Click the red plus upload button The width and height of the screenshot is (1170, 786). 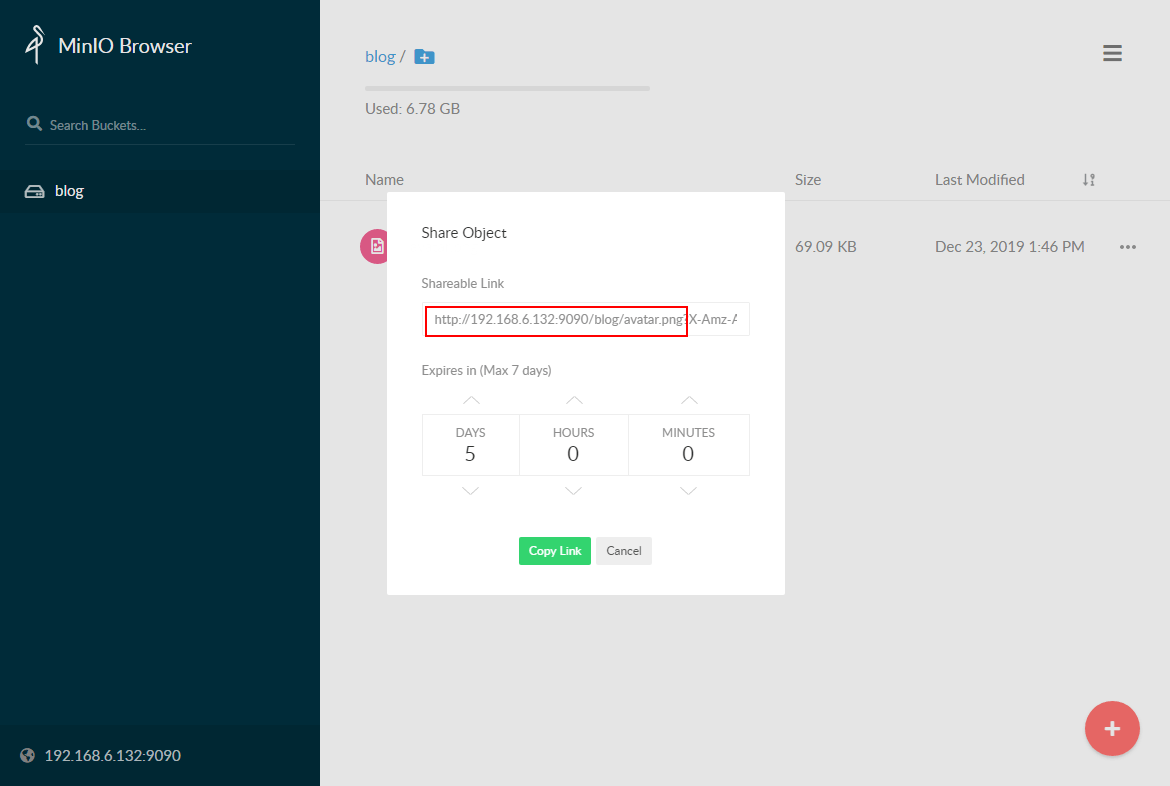point(1112,728)
